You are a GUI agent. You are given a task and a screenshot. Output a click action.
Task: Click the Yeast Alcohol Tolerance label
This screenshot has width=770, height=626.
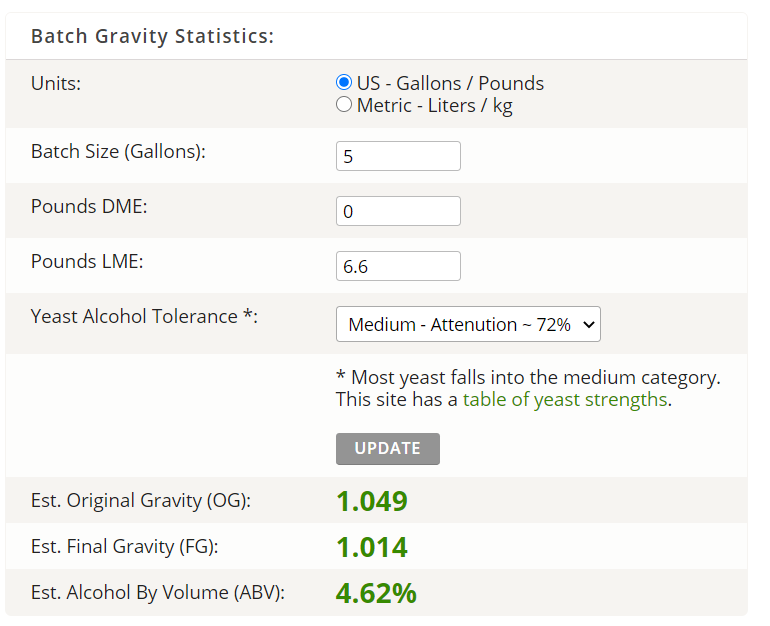click(x=144, y=317)
